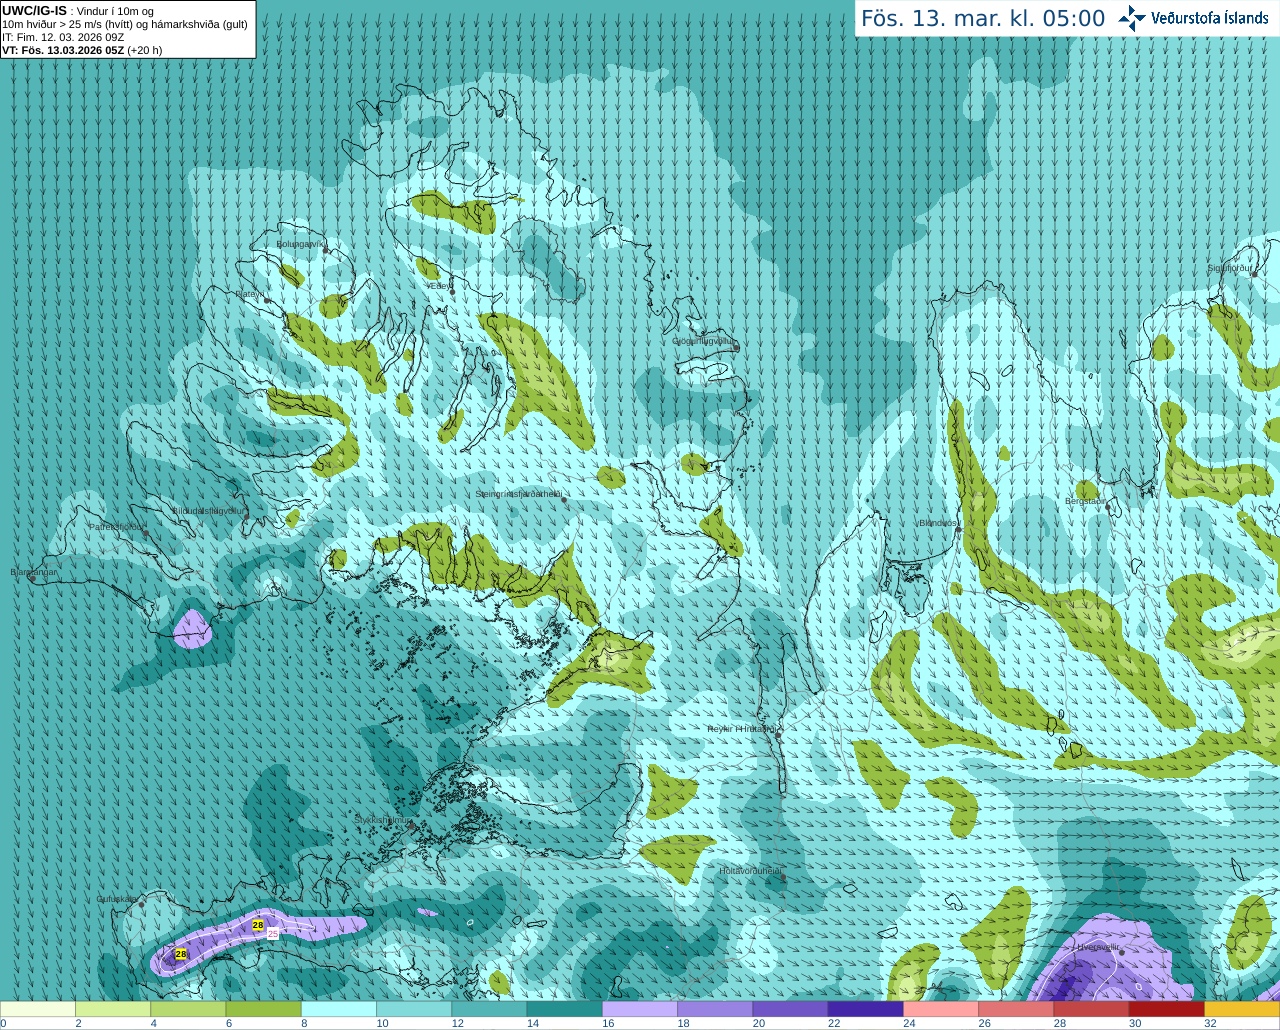Select the 18–20 lavender legend swatch
The width and height of the screenshot is (1280, 1030).
pos(715,1009)
